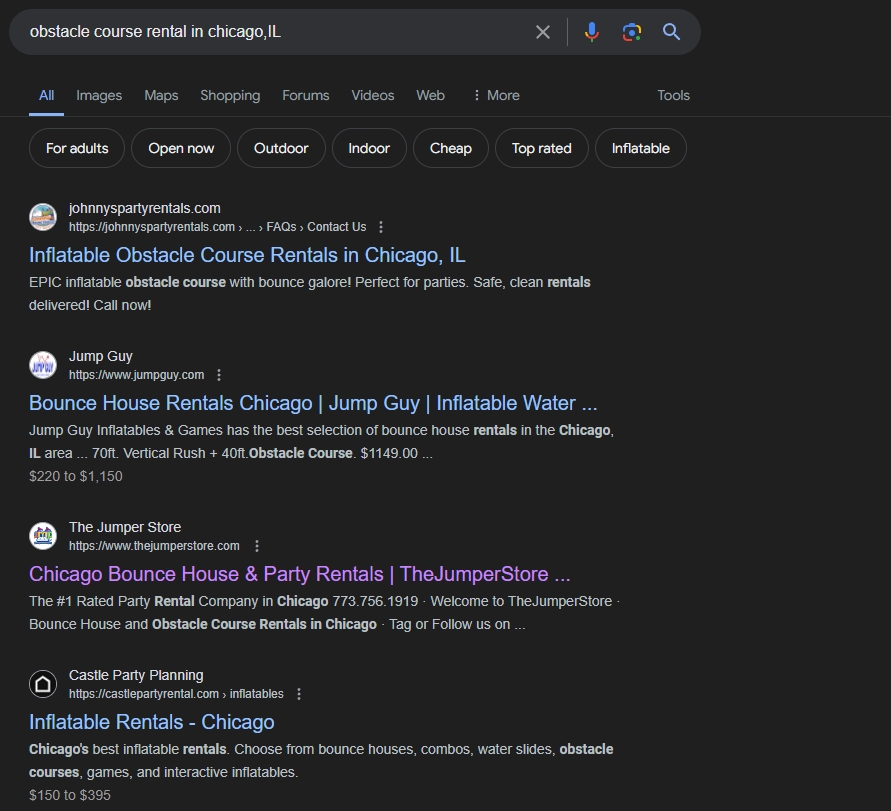This screenshot has height=811, width=891.
Task: Switch to the Shopping tab
Action: [230, 95]
